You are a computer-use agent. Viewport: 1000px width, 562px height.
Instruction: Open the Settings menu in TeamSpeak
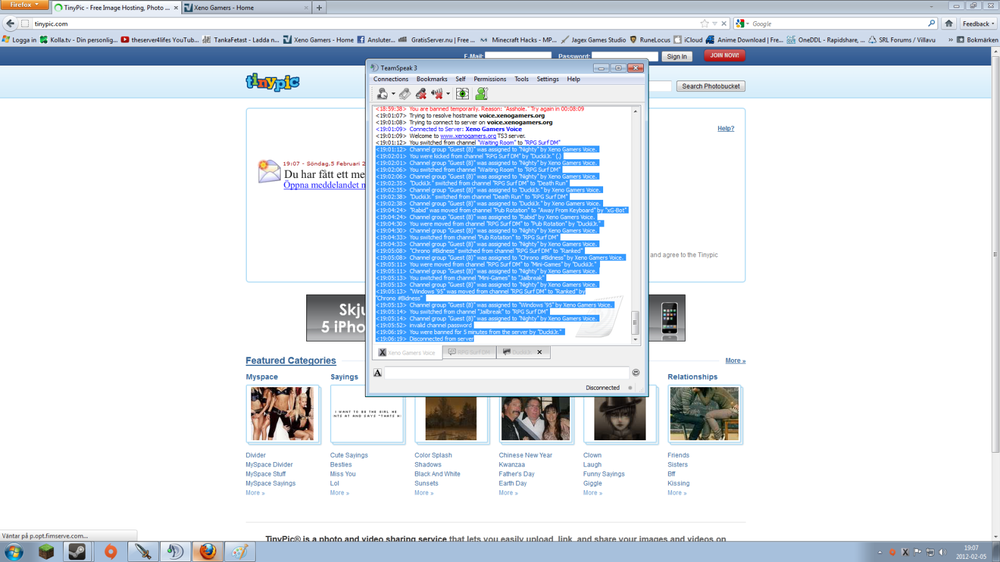[x=547, y=79]
